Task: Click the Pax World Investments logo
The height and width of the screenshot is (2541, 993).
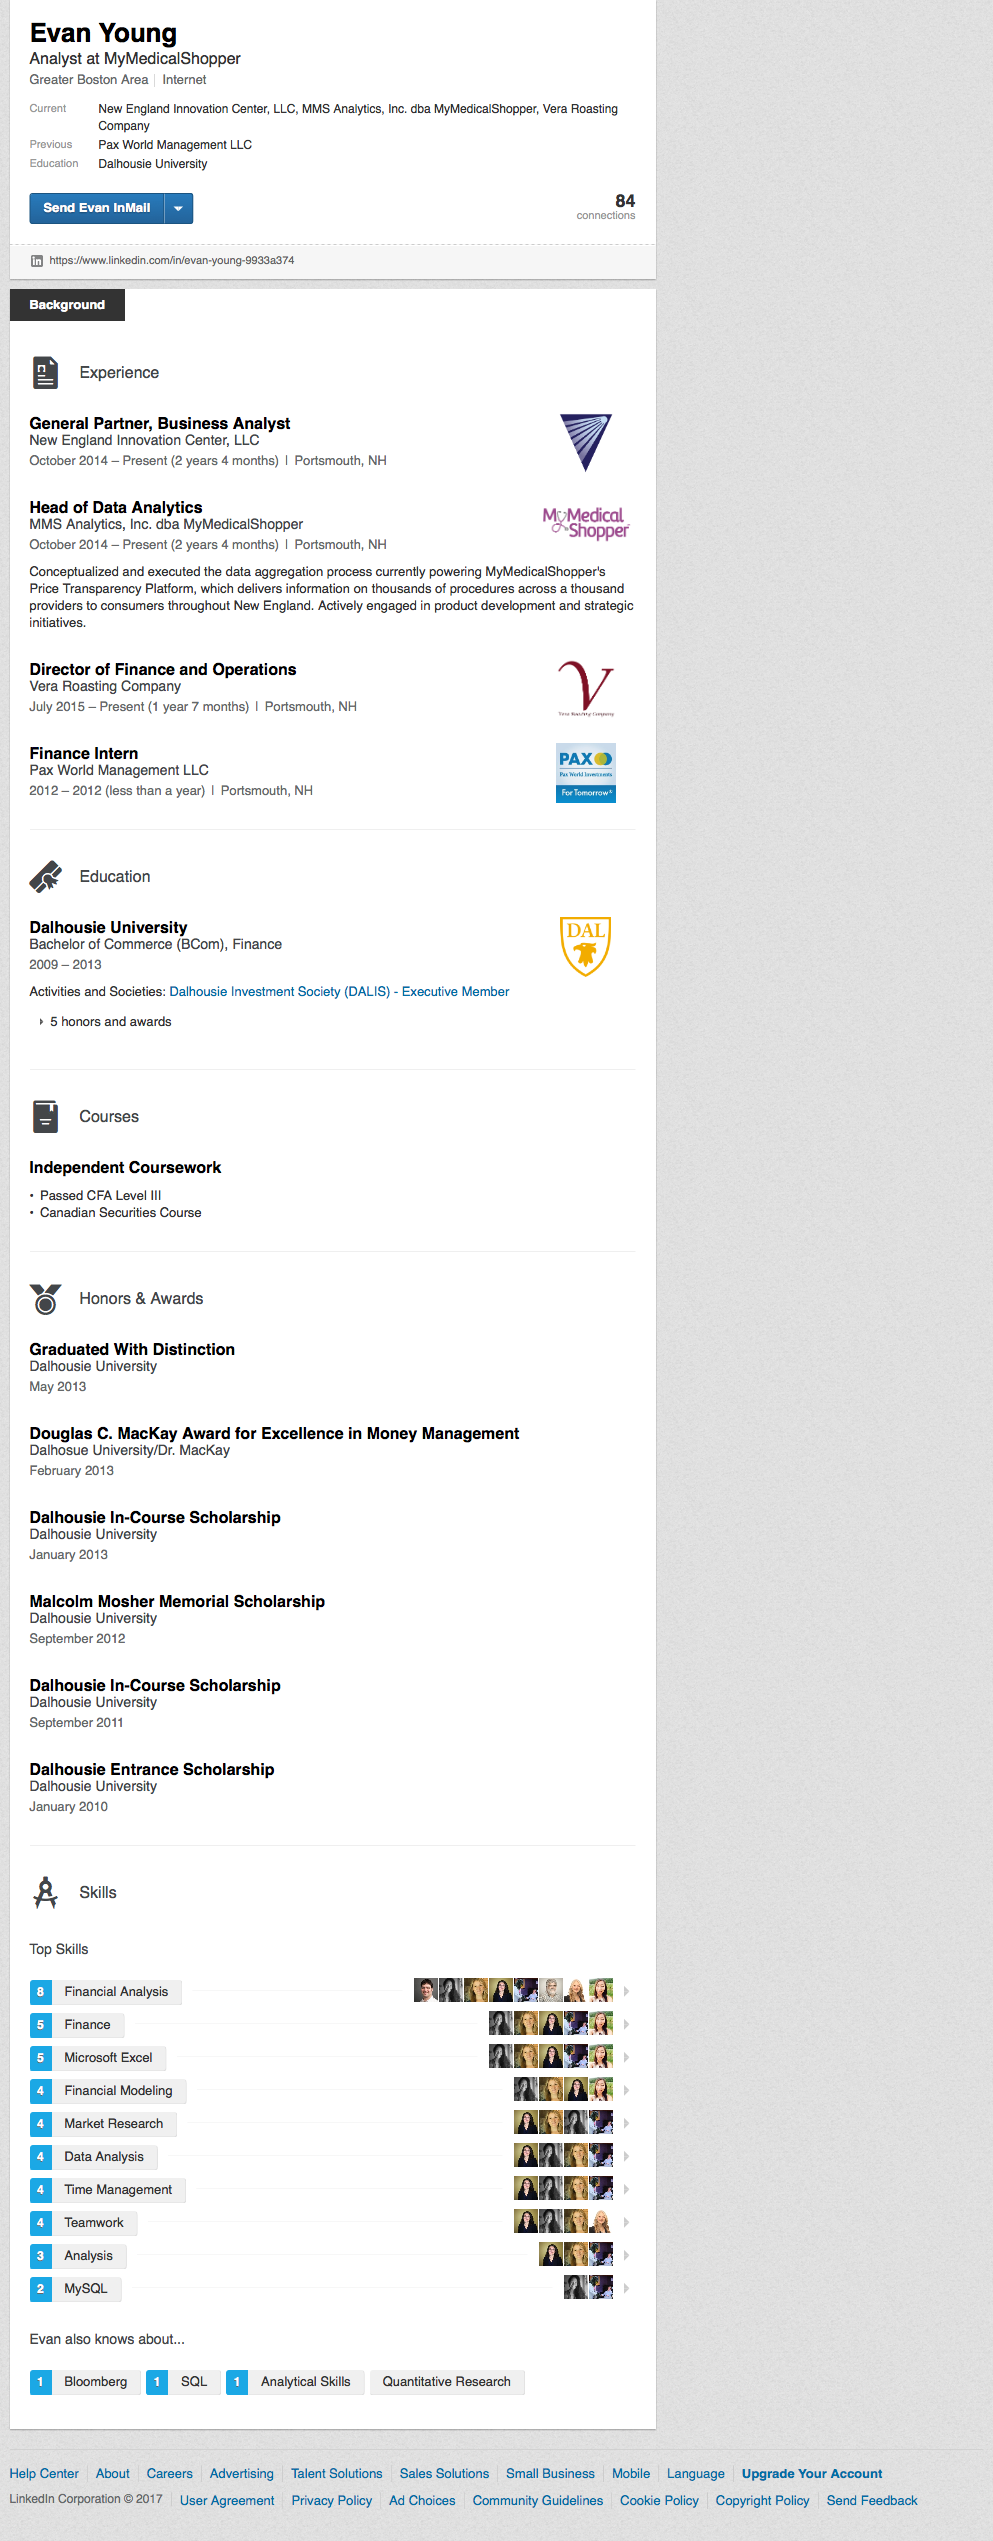Action: point(586,772)
